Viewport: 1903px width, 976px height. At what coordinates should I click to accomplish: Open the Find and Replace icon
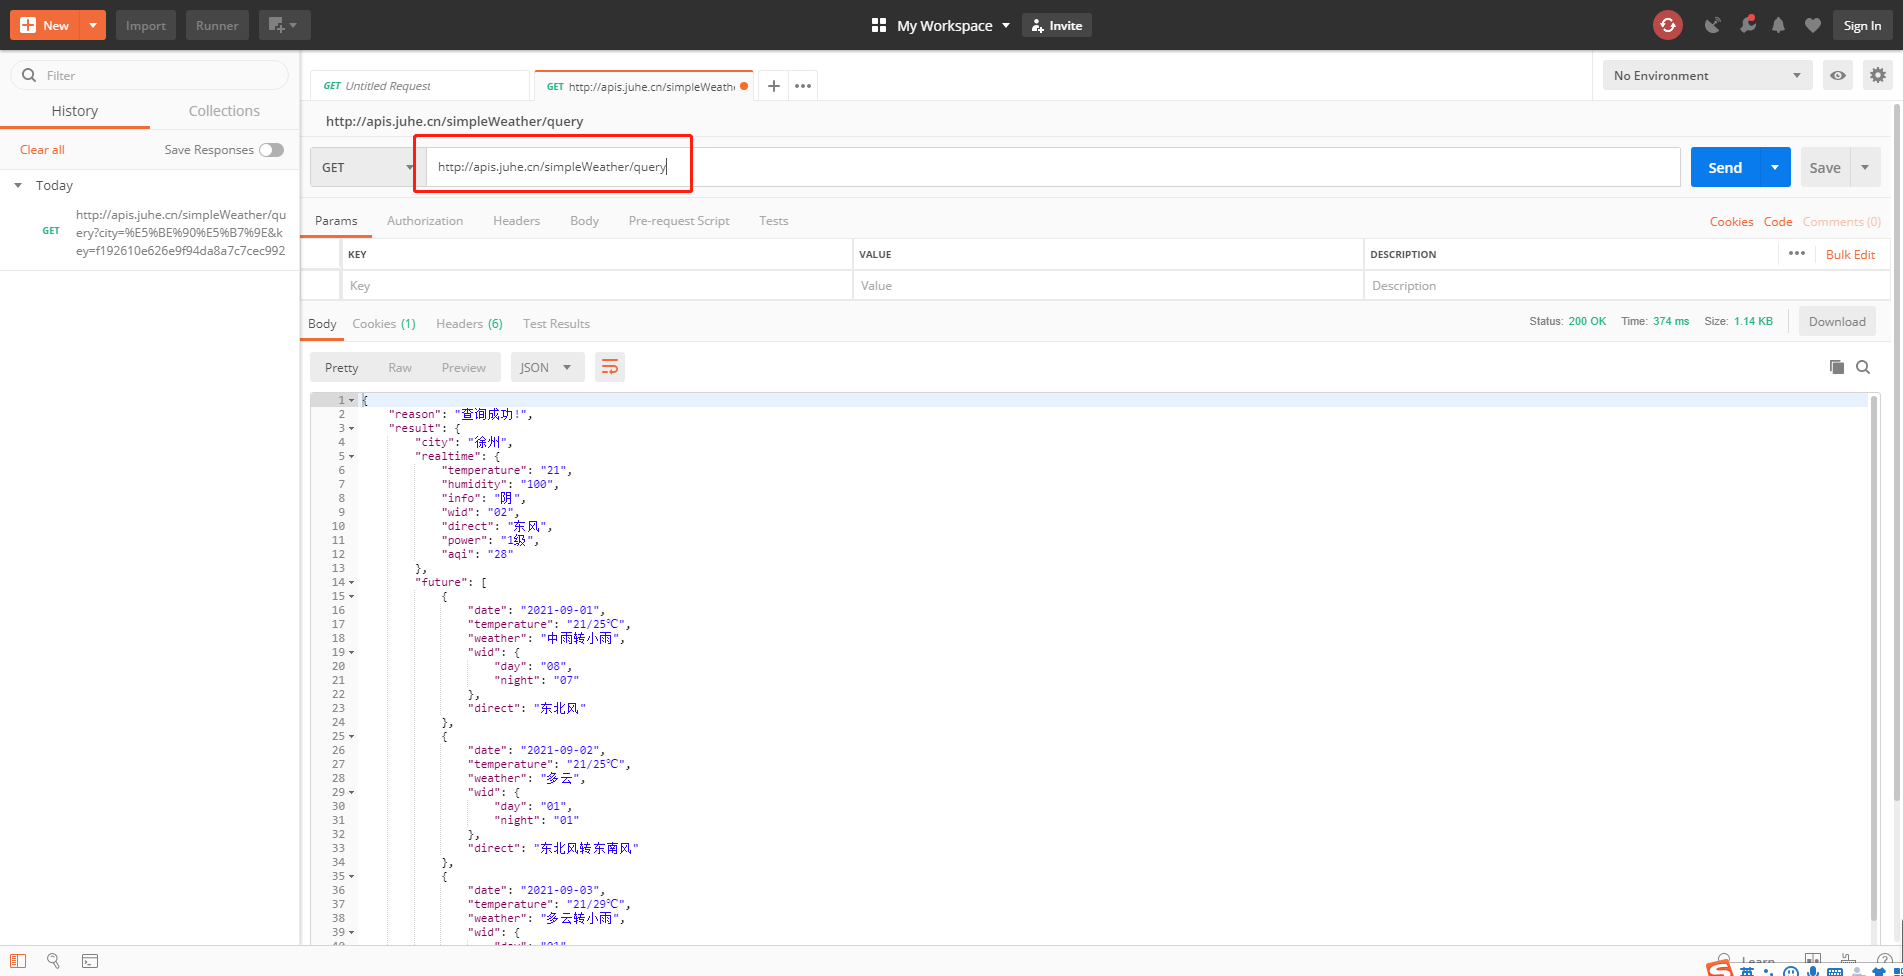(x=54, y=961)
